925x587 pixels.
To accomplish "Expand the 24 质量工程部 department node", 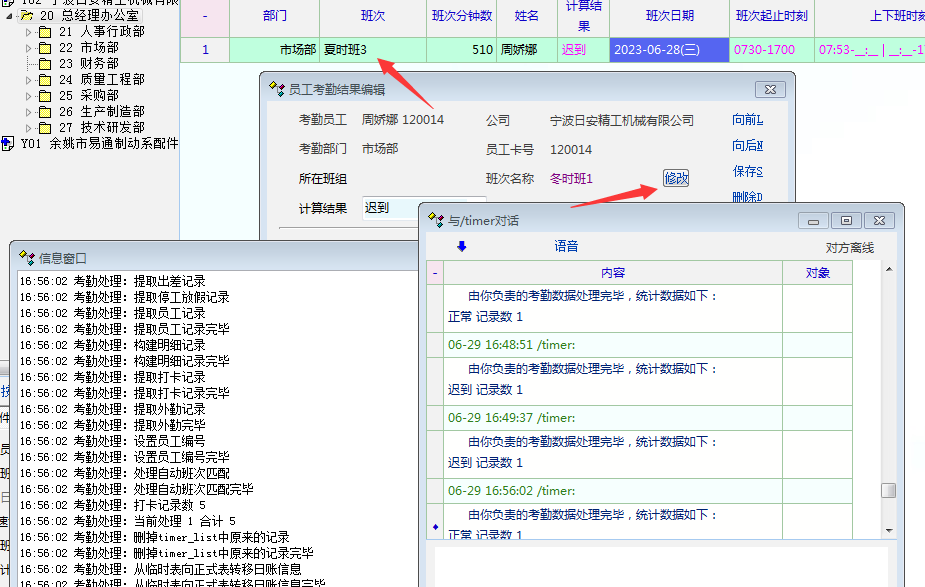I will 29,80.
